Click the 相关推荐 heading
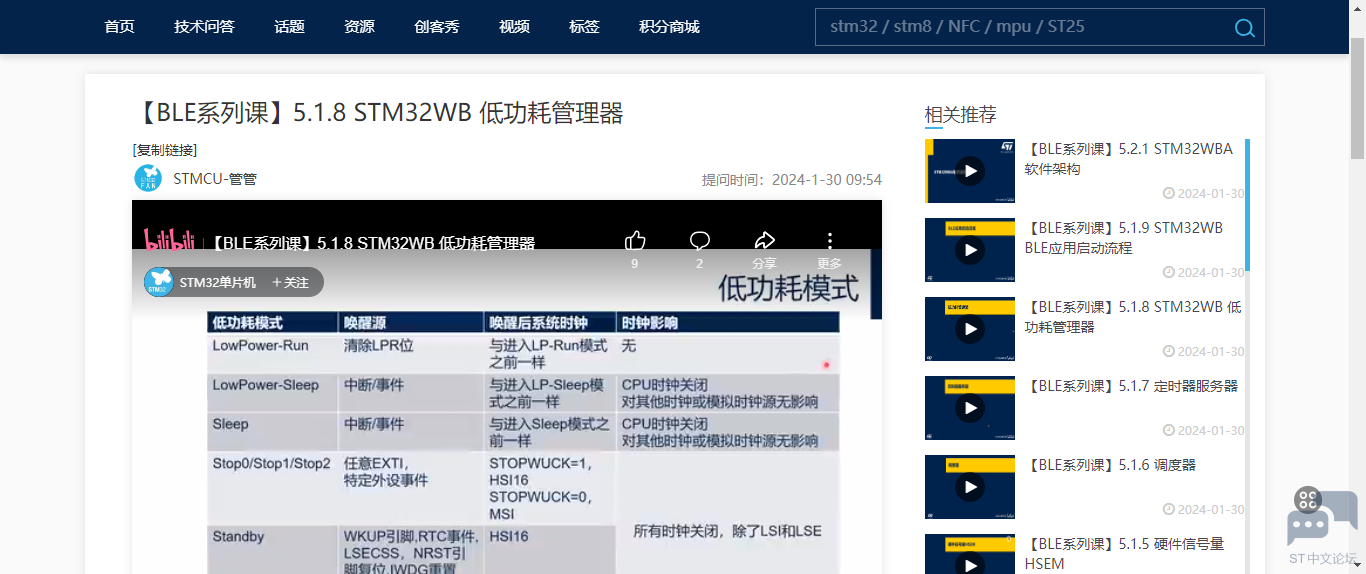This screenshot has height=574, width=1366. (x=960, y=115)
